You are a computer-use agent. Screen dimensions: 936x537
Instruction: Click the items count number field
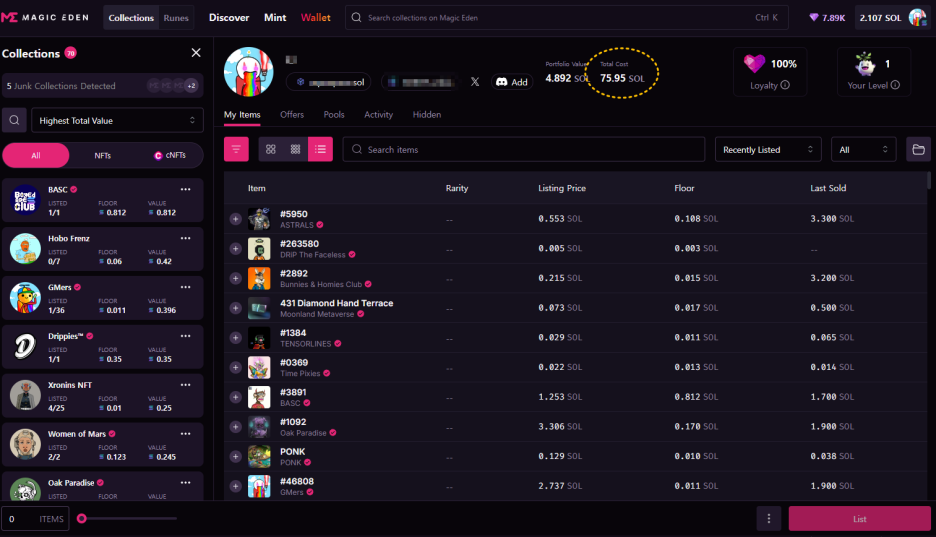[x=35, y=519]
